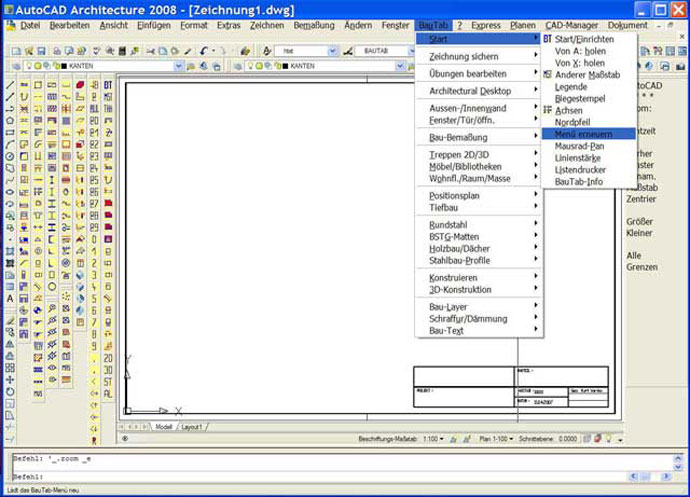
Task: Click the Cut scissors icon
Action: tap(150, 51)
